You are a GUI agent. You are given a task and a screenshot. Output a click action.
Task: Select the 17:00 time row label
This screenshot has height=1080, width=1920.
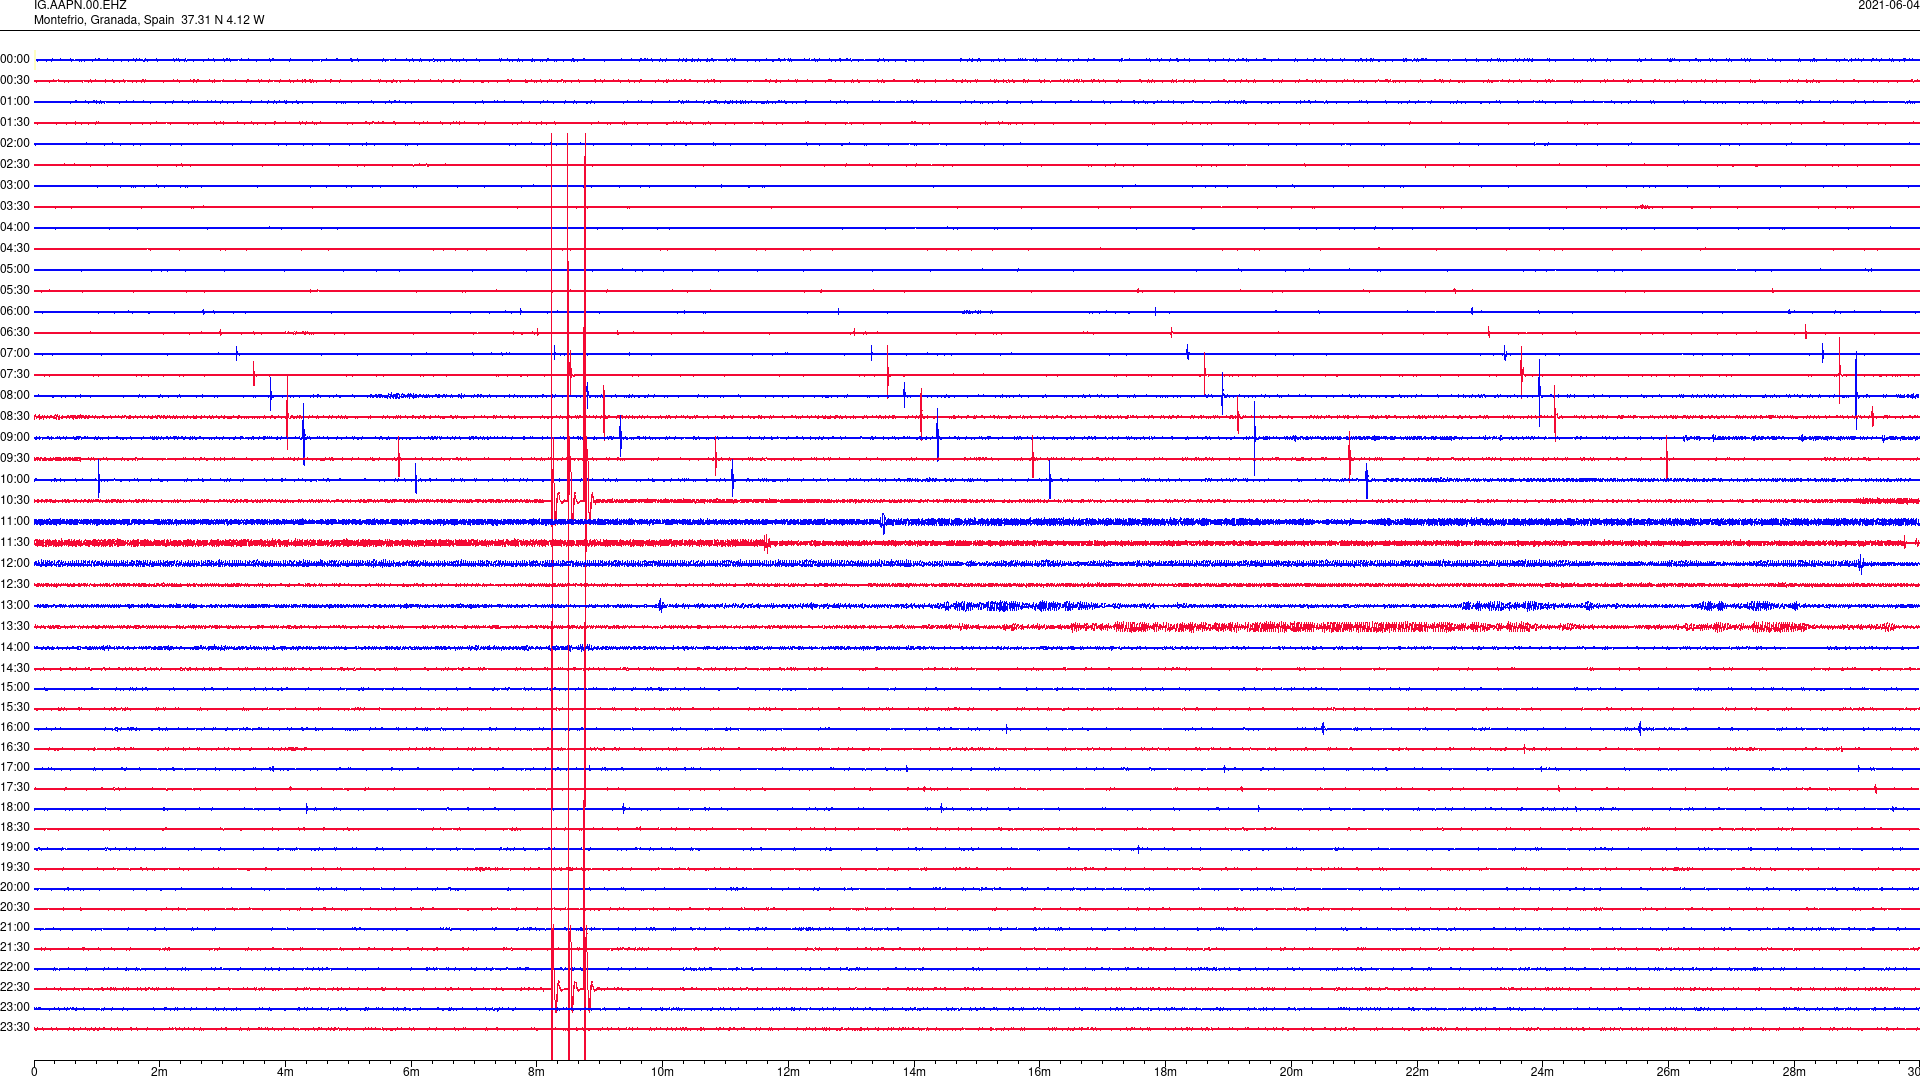click(x=15, y=768)
